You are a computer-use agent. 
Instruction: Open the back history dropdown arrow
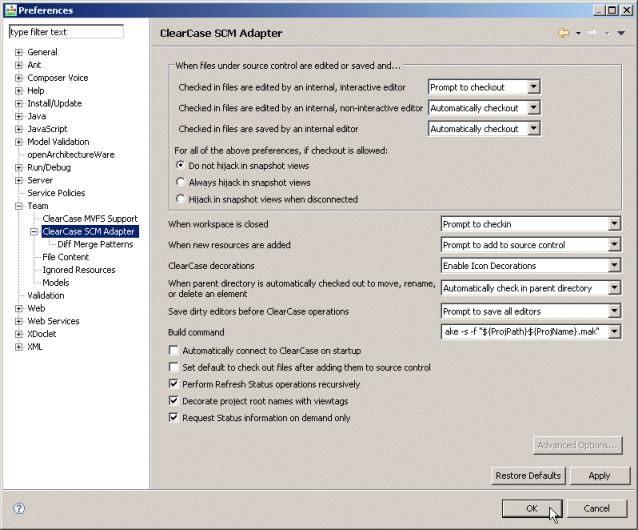pyautogui.click(x=578, y=33)
